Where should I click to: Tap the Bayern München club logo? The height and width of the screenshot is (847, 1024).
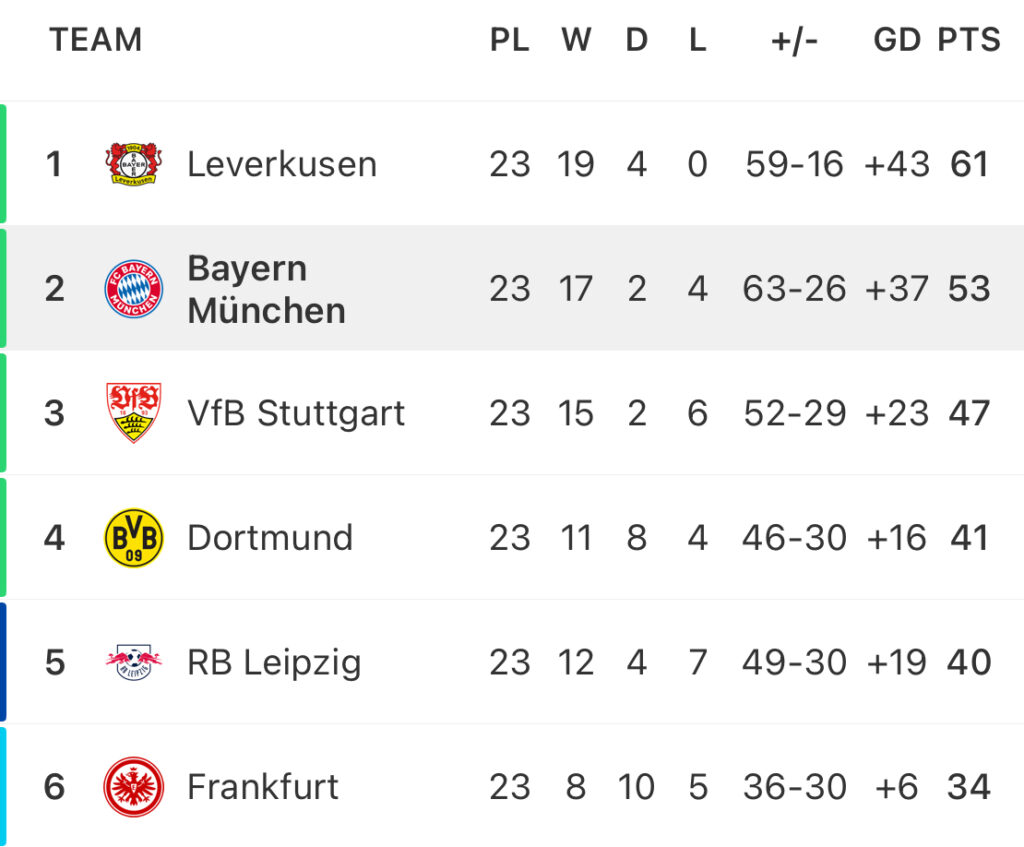(x=134, y=289)
